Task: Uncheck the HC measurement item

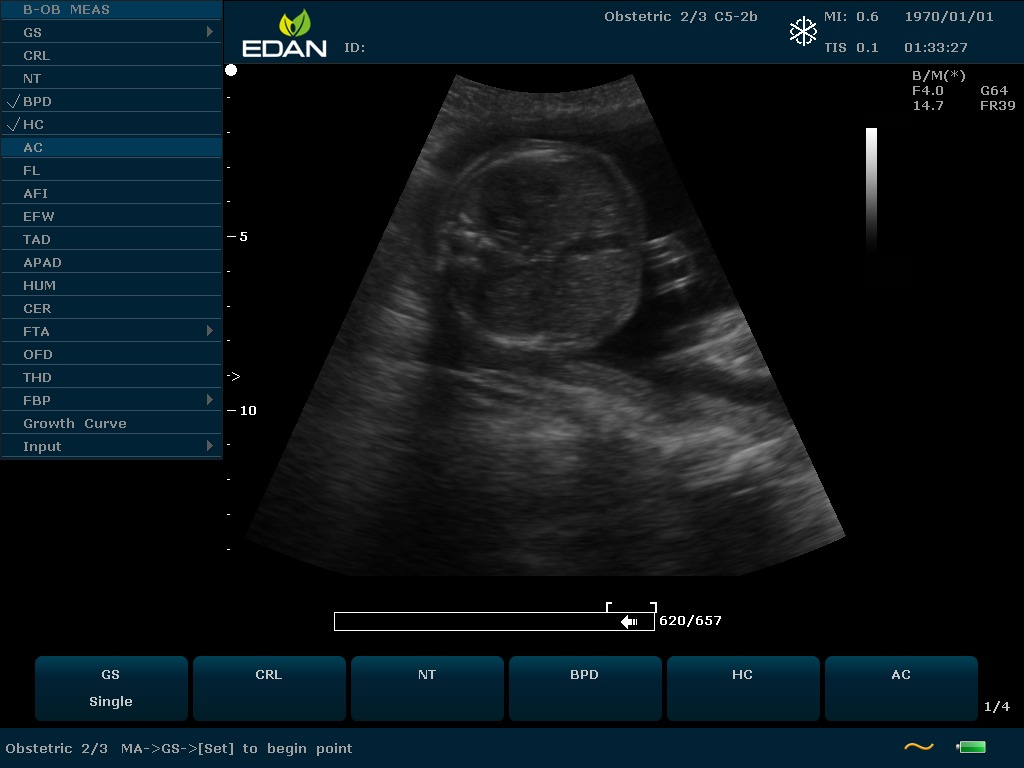Action: (x=33, y=124)
